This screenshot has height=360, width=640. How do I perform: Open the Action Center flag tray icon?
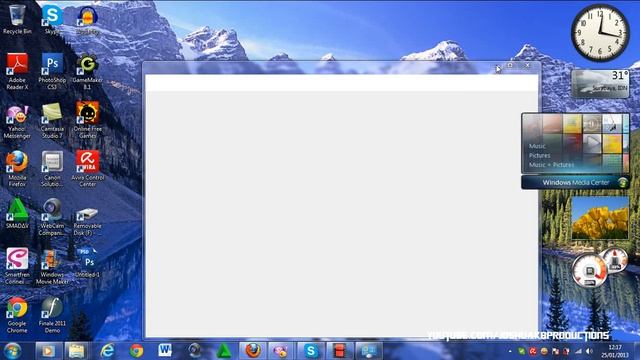point(555,351)
